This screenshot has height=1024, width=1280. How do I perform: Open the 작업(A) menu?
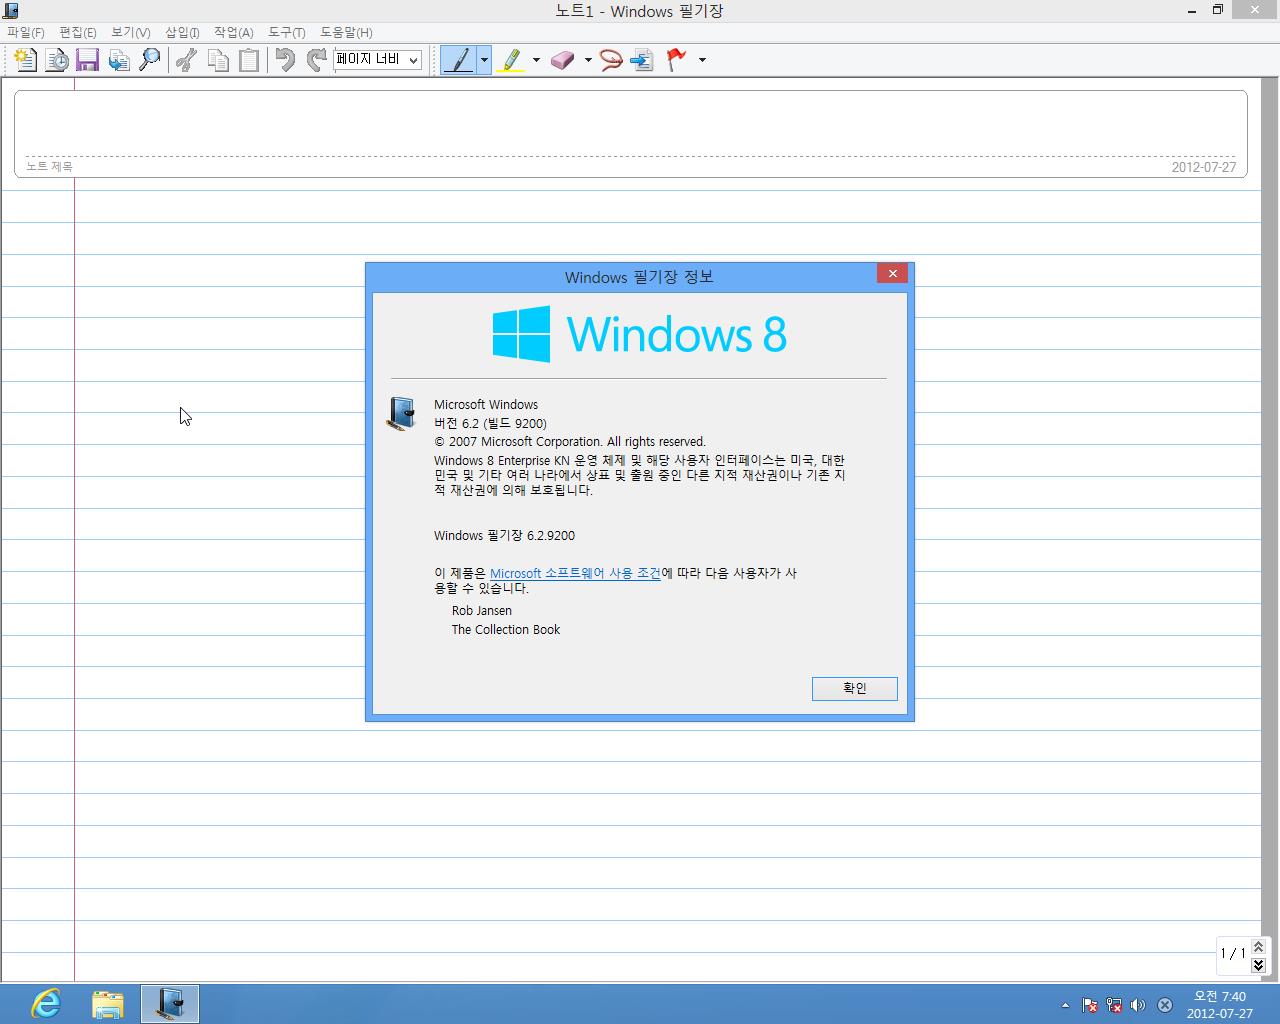(x=234, y=32)
